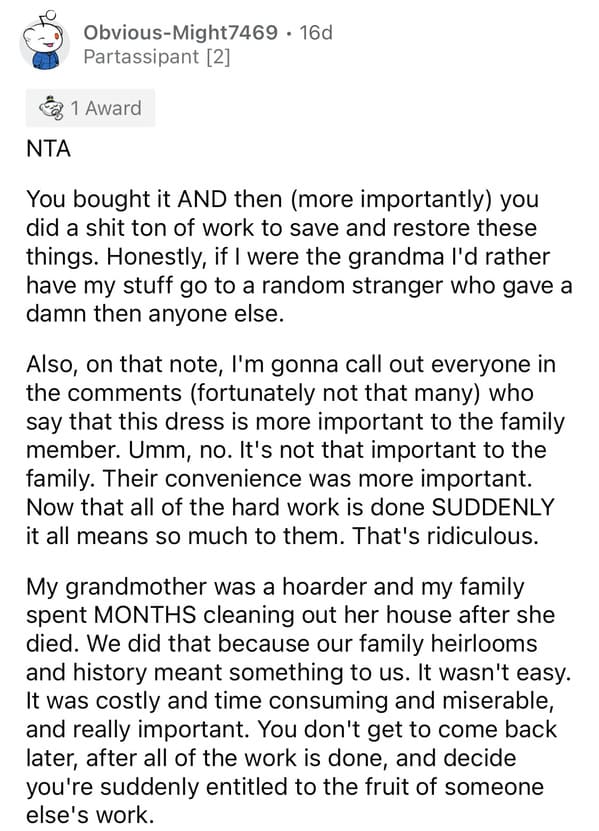Click the line beginning 'You bought it'
Image resolution: width=599 pixels, height=831 pixels.
pyautogui.click(x=283, y=200)
